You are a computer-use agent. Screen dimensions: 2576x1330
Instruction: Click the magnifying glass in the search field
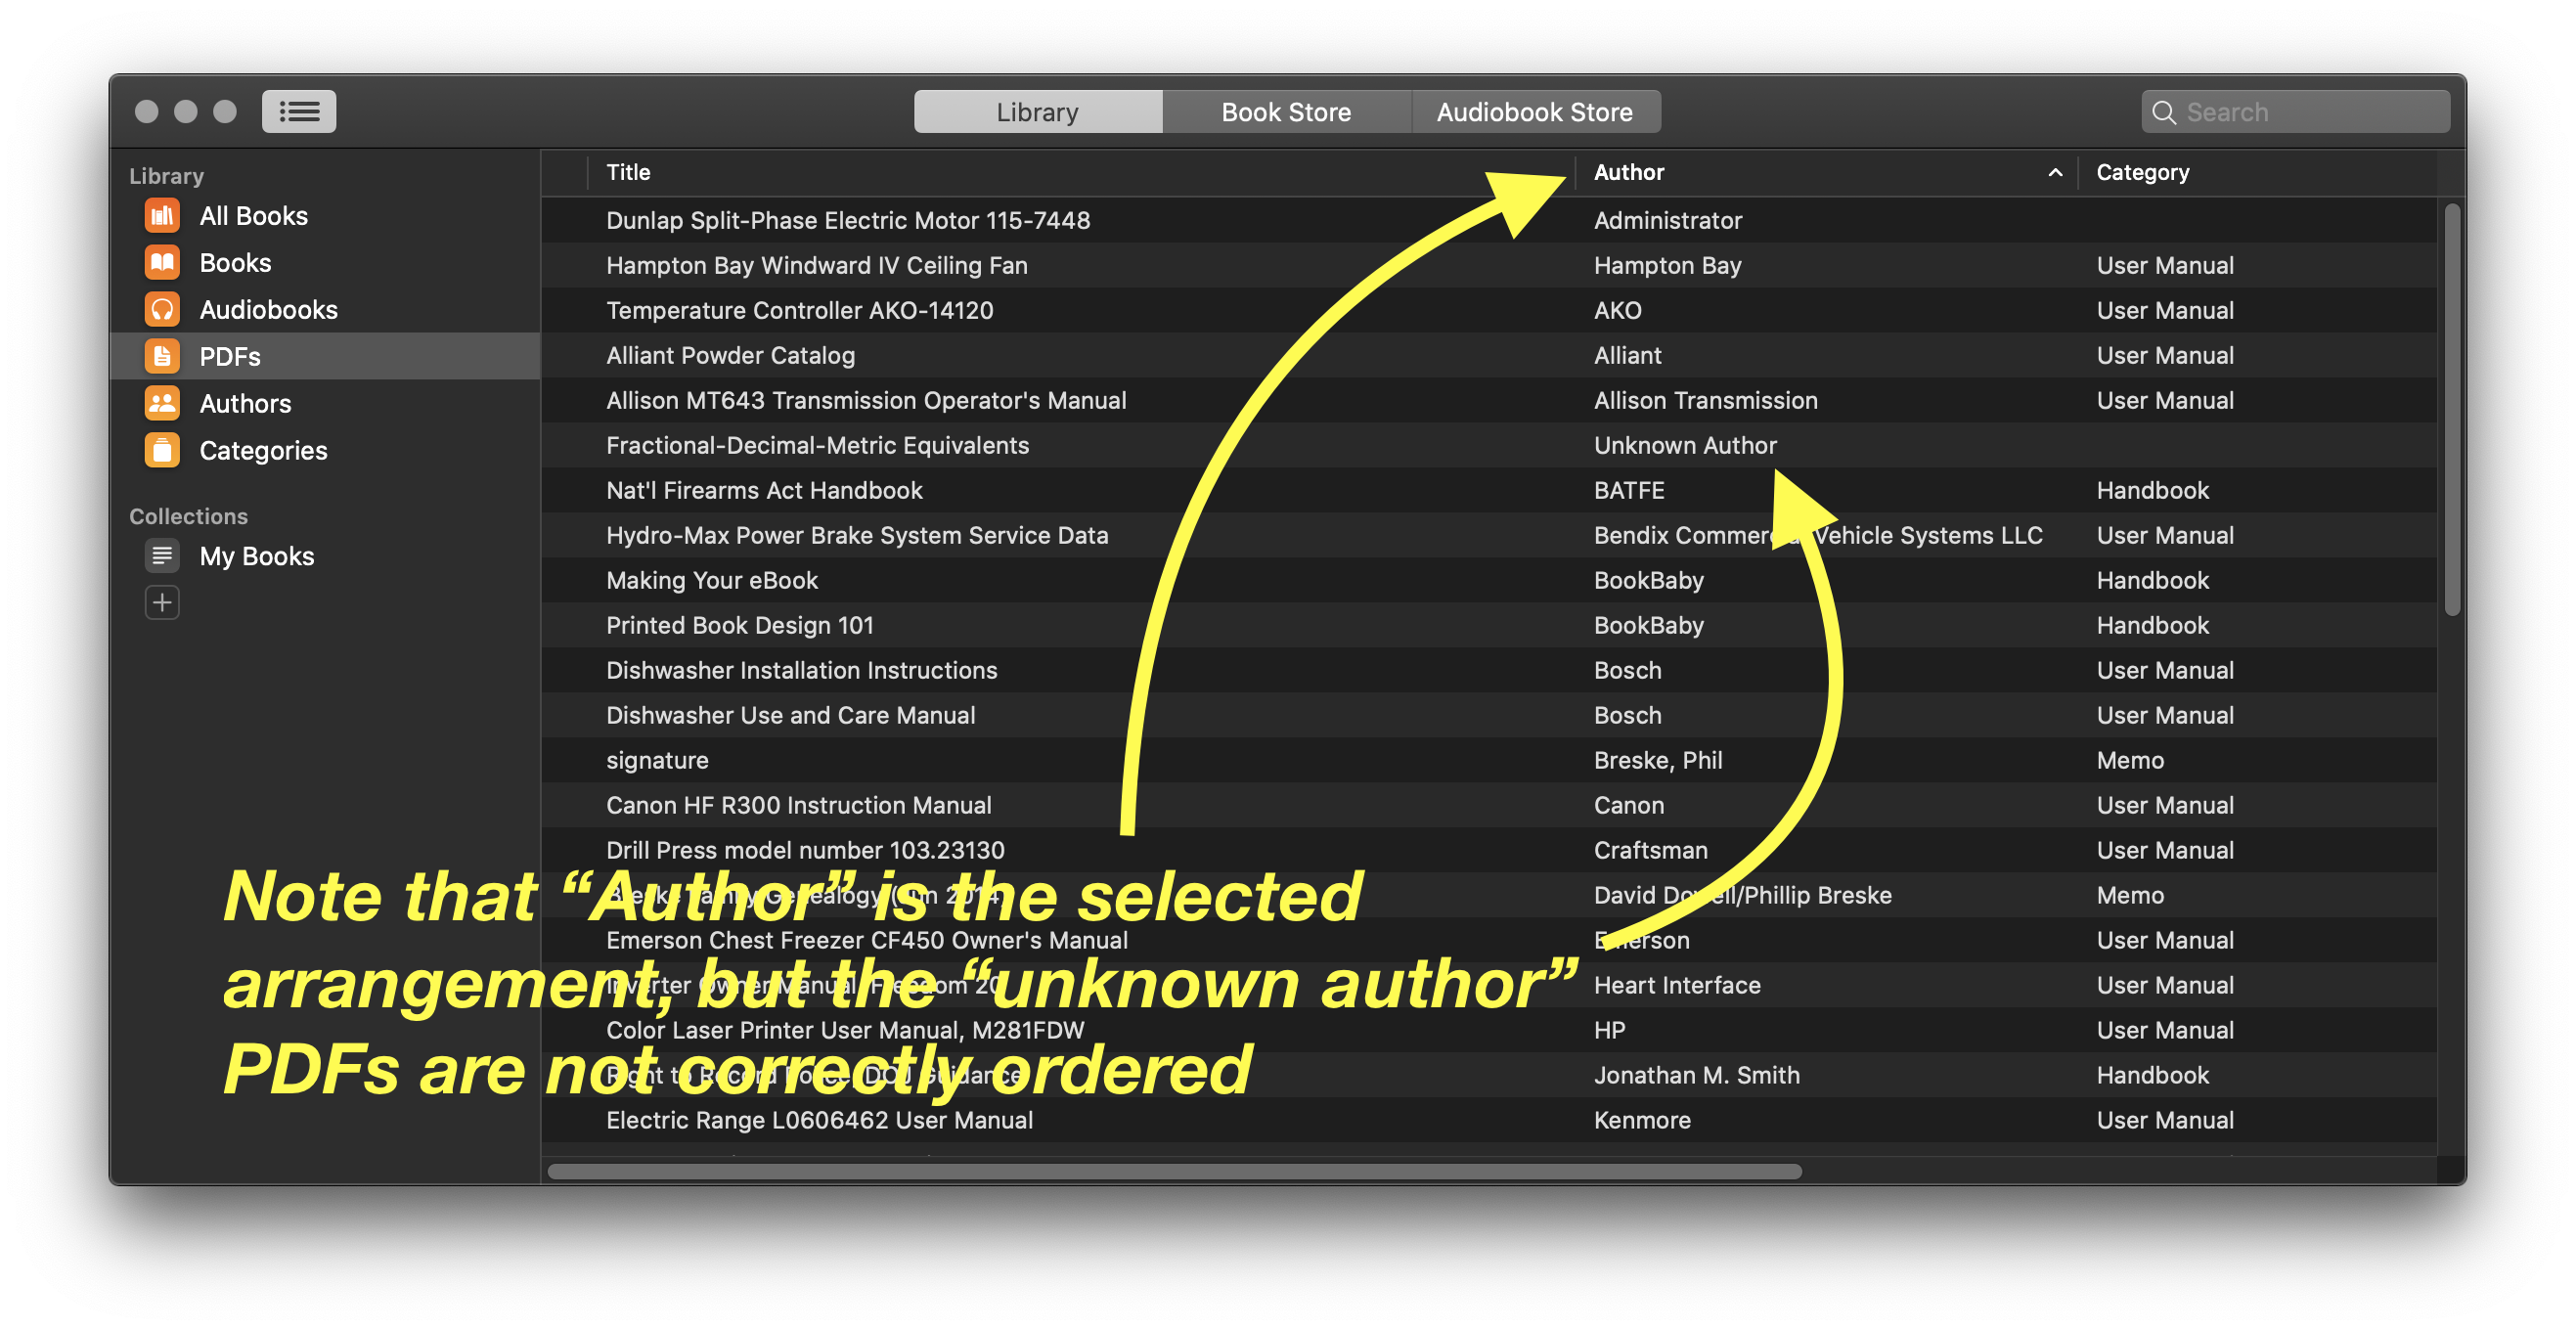[x=2165, y=112]
